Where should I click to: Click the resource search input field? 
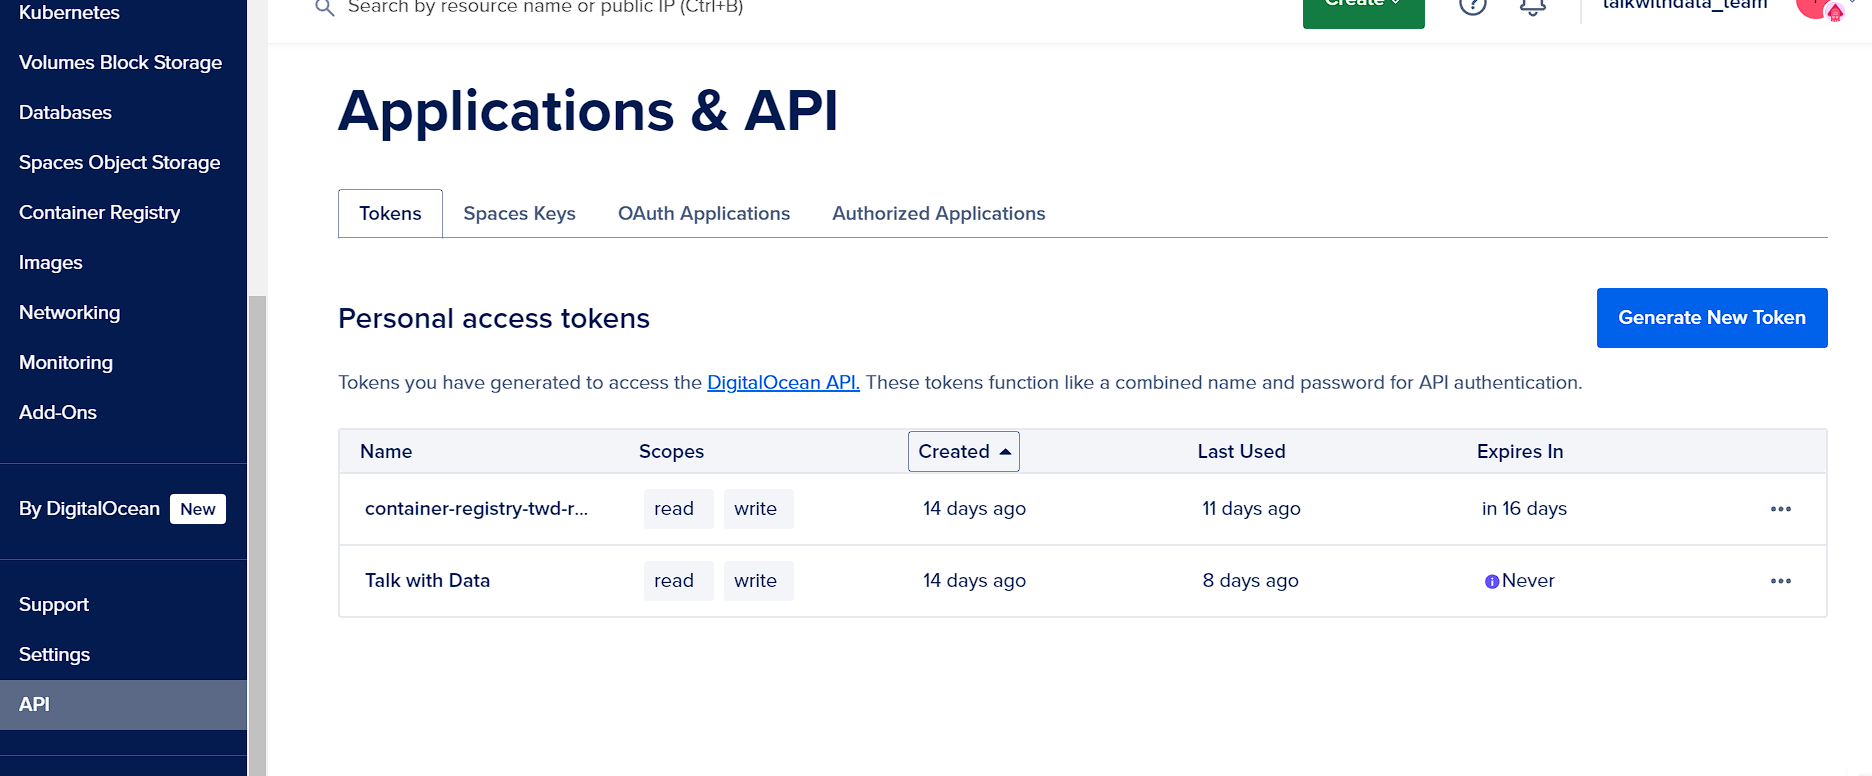pyautogui.click(x=545, y=7)
